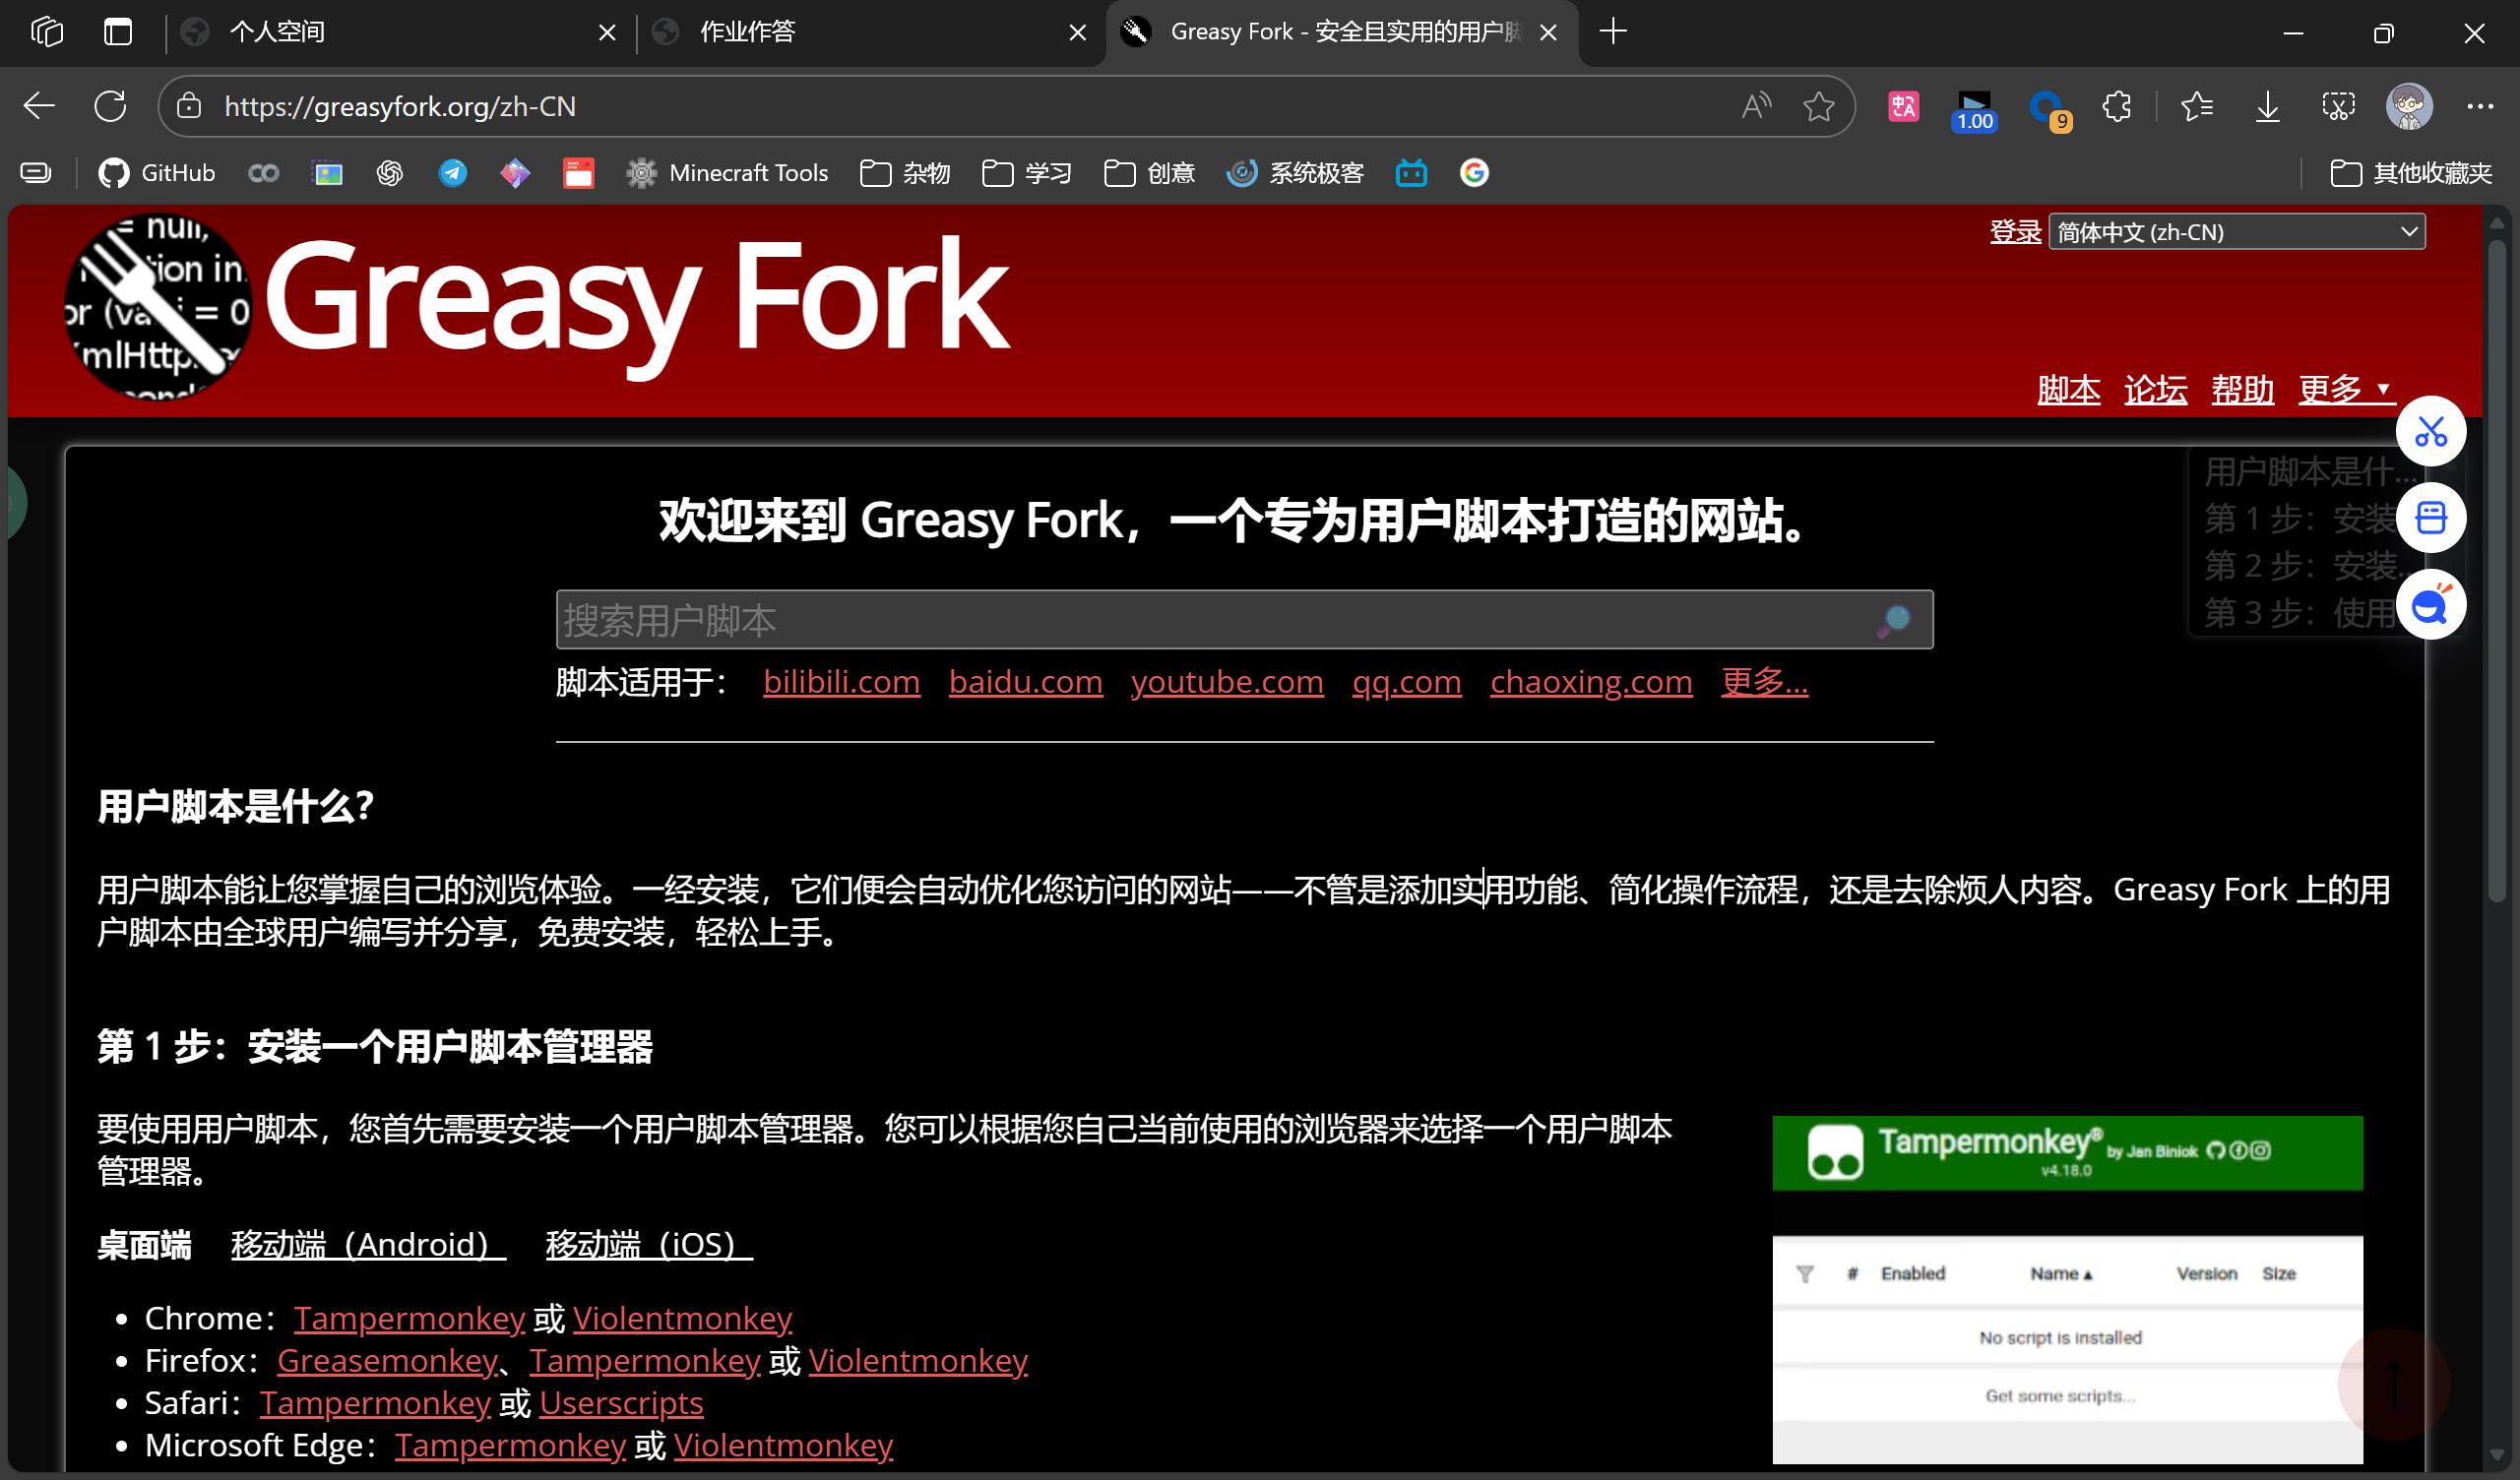2520x1480 pixels.
Task: Open the language selector 简体中文 dropdown
Action: click(2236, 232)
